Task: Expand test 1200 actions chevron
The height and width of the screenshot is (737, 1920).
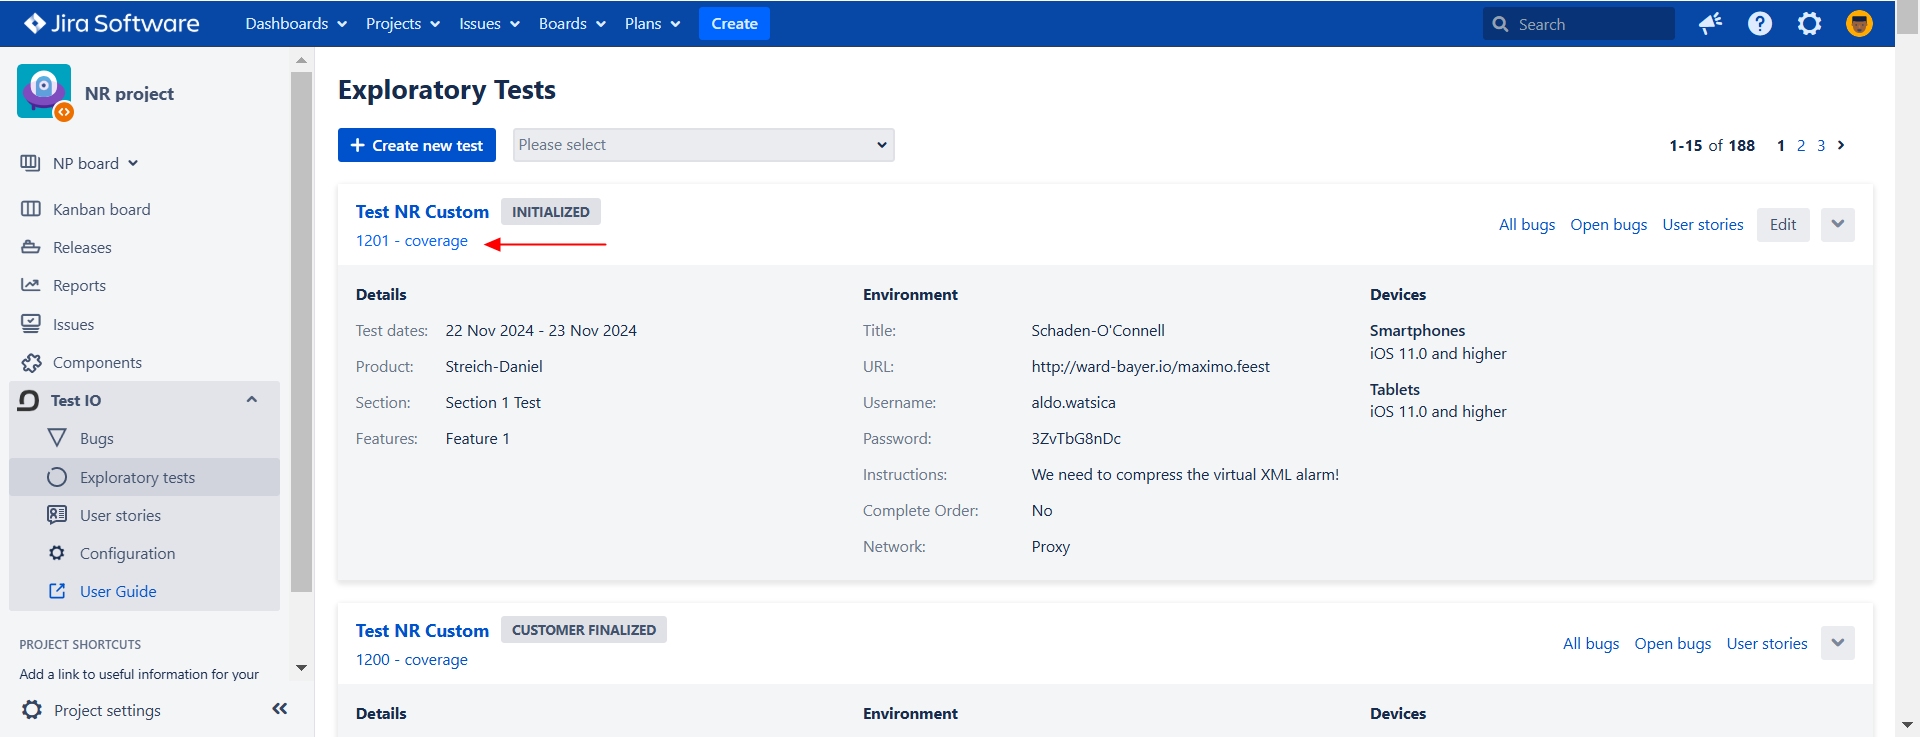Action: (1838, 643)
